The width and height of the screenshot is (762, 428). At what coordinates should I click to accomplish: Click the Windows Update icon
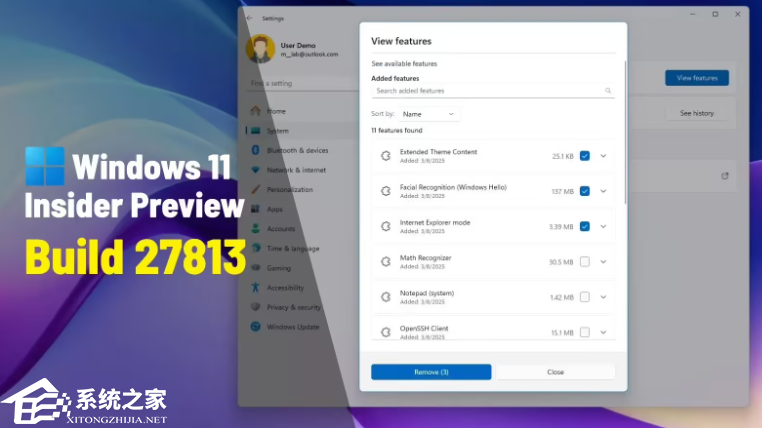point(256,326)
